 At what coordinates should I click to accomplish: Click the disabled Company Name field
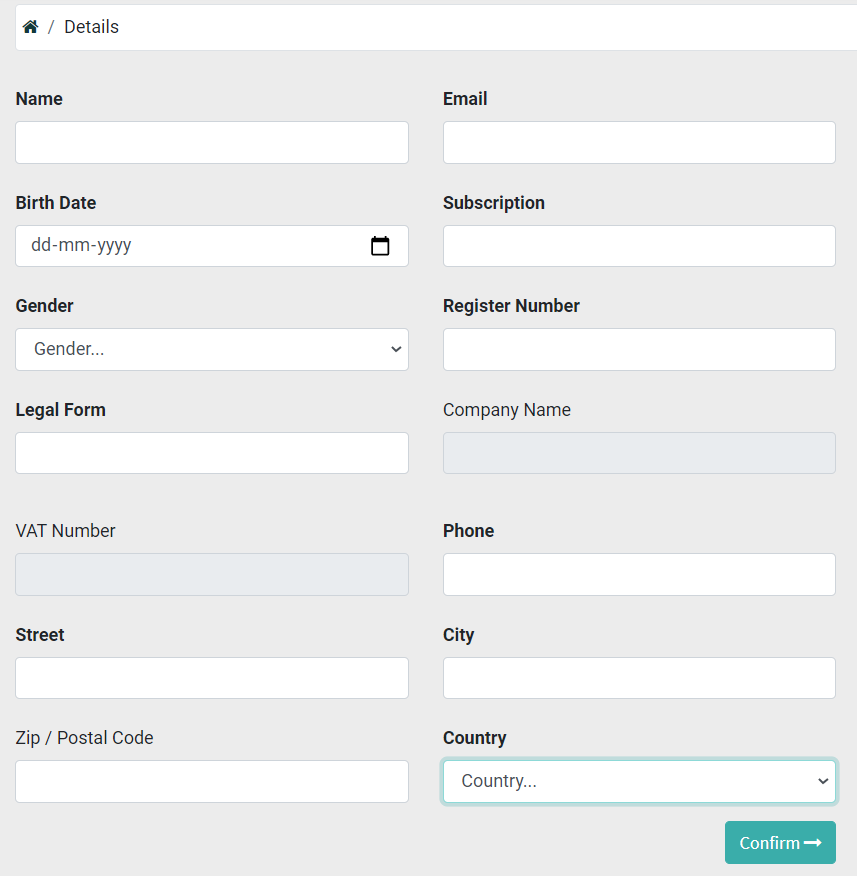639,453
